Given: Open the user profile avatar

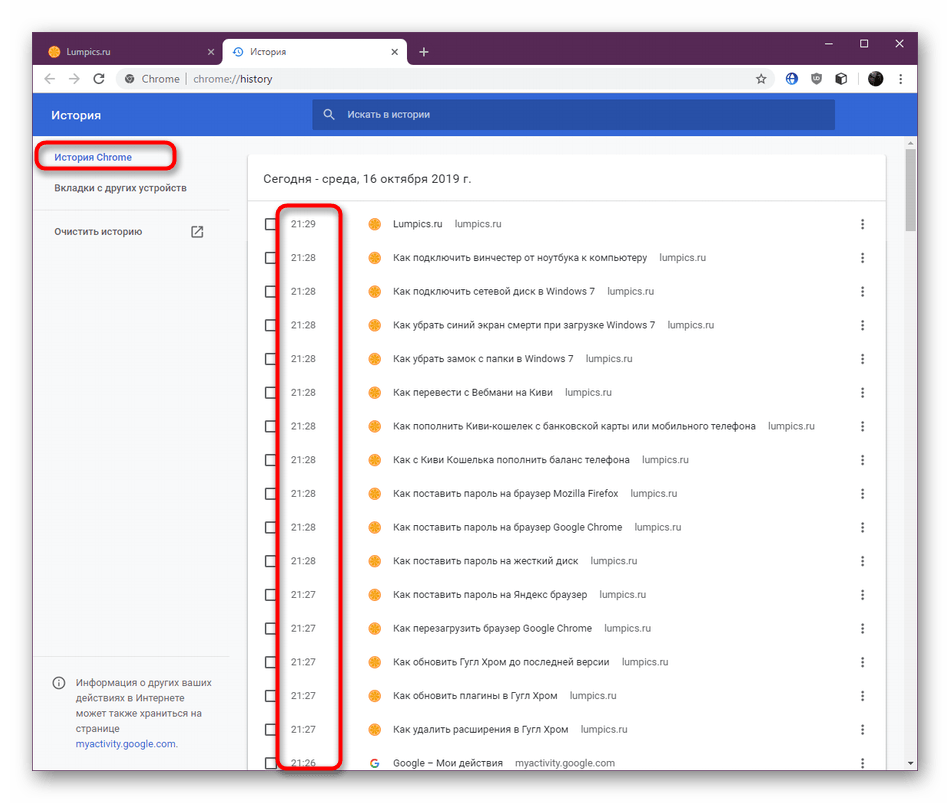Looking at the screenshot, I should coord(875,79).
